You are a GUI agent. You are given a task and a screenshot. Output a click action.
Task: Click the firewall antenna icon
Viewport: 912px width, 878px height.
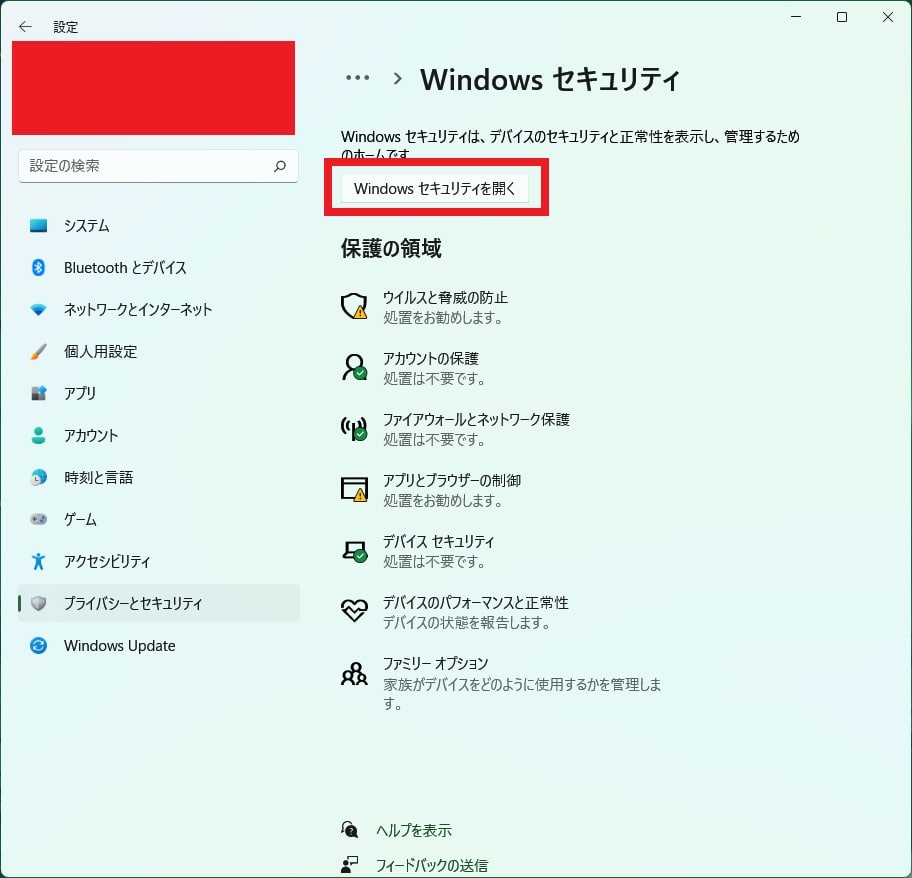click(354, 429)
